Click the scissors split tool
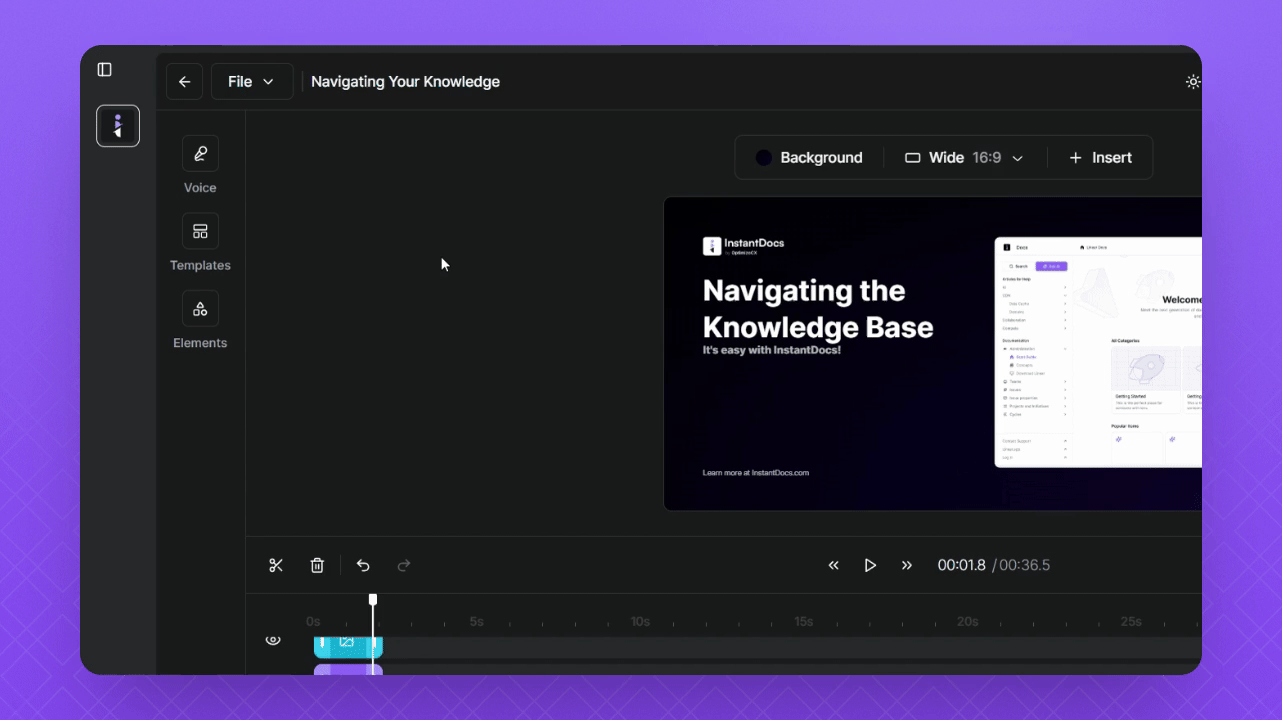Screen dimensions: 1282x720 pos(276,566)
